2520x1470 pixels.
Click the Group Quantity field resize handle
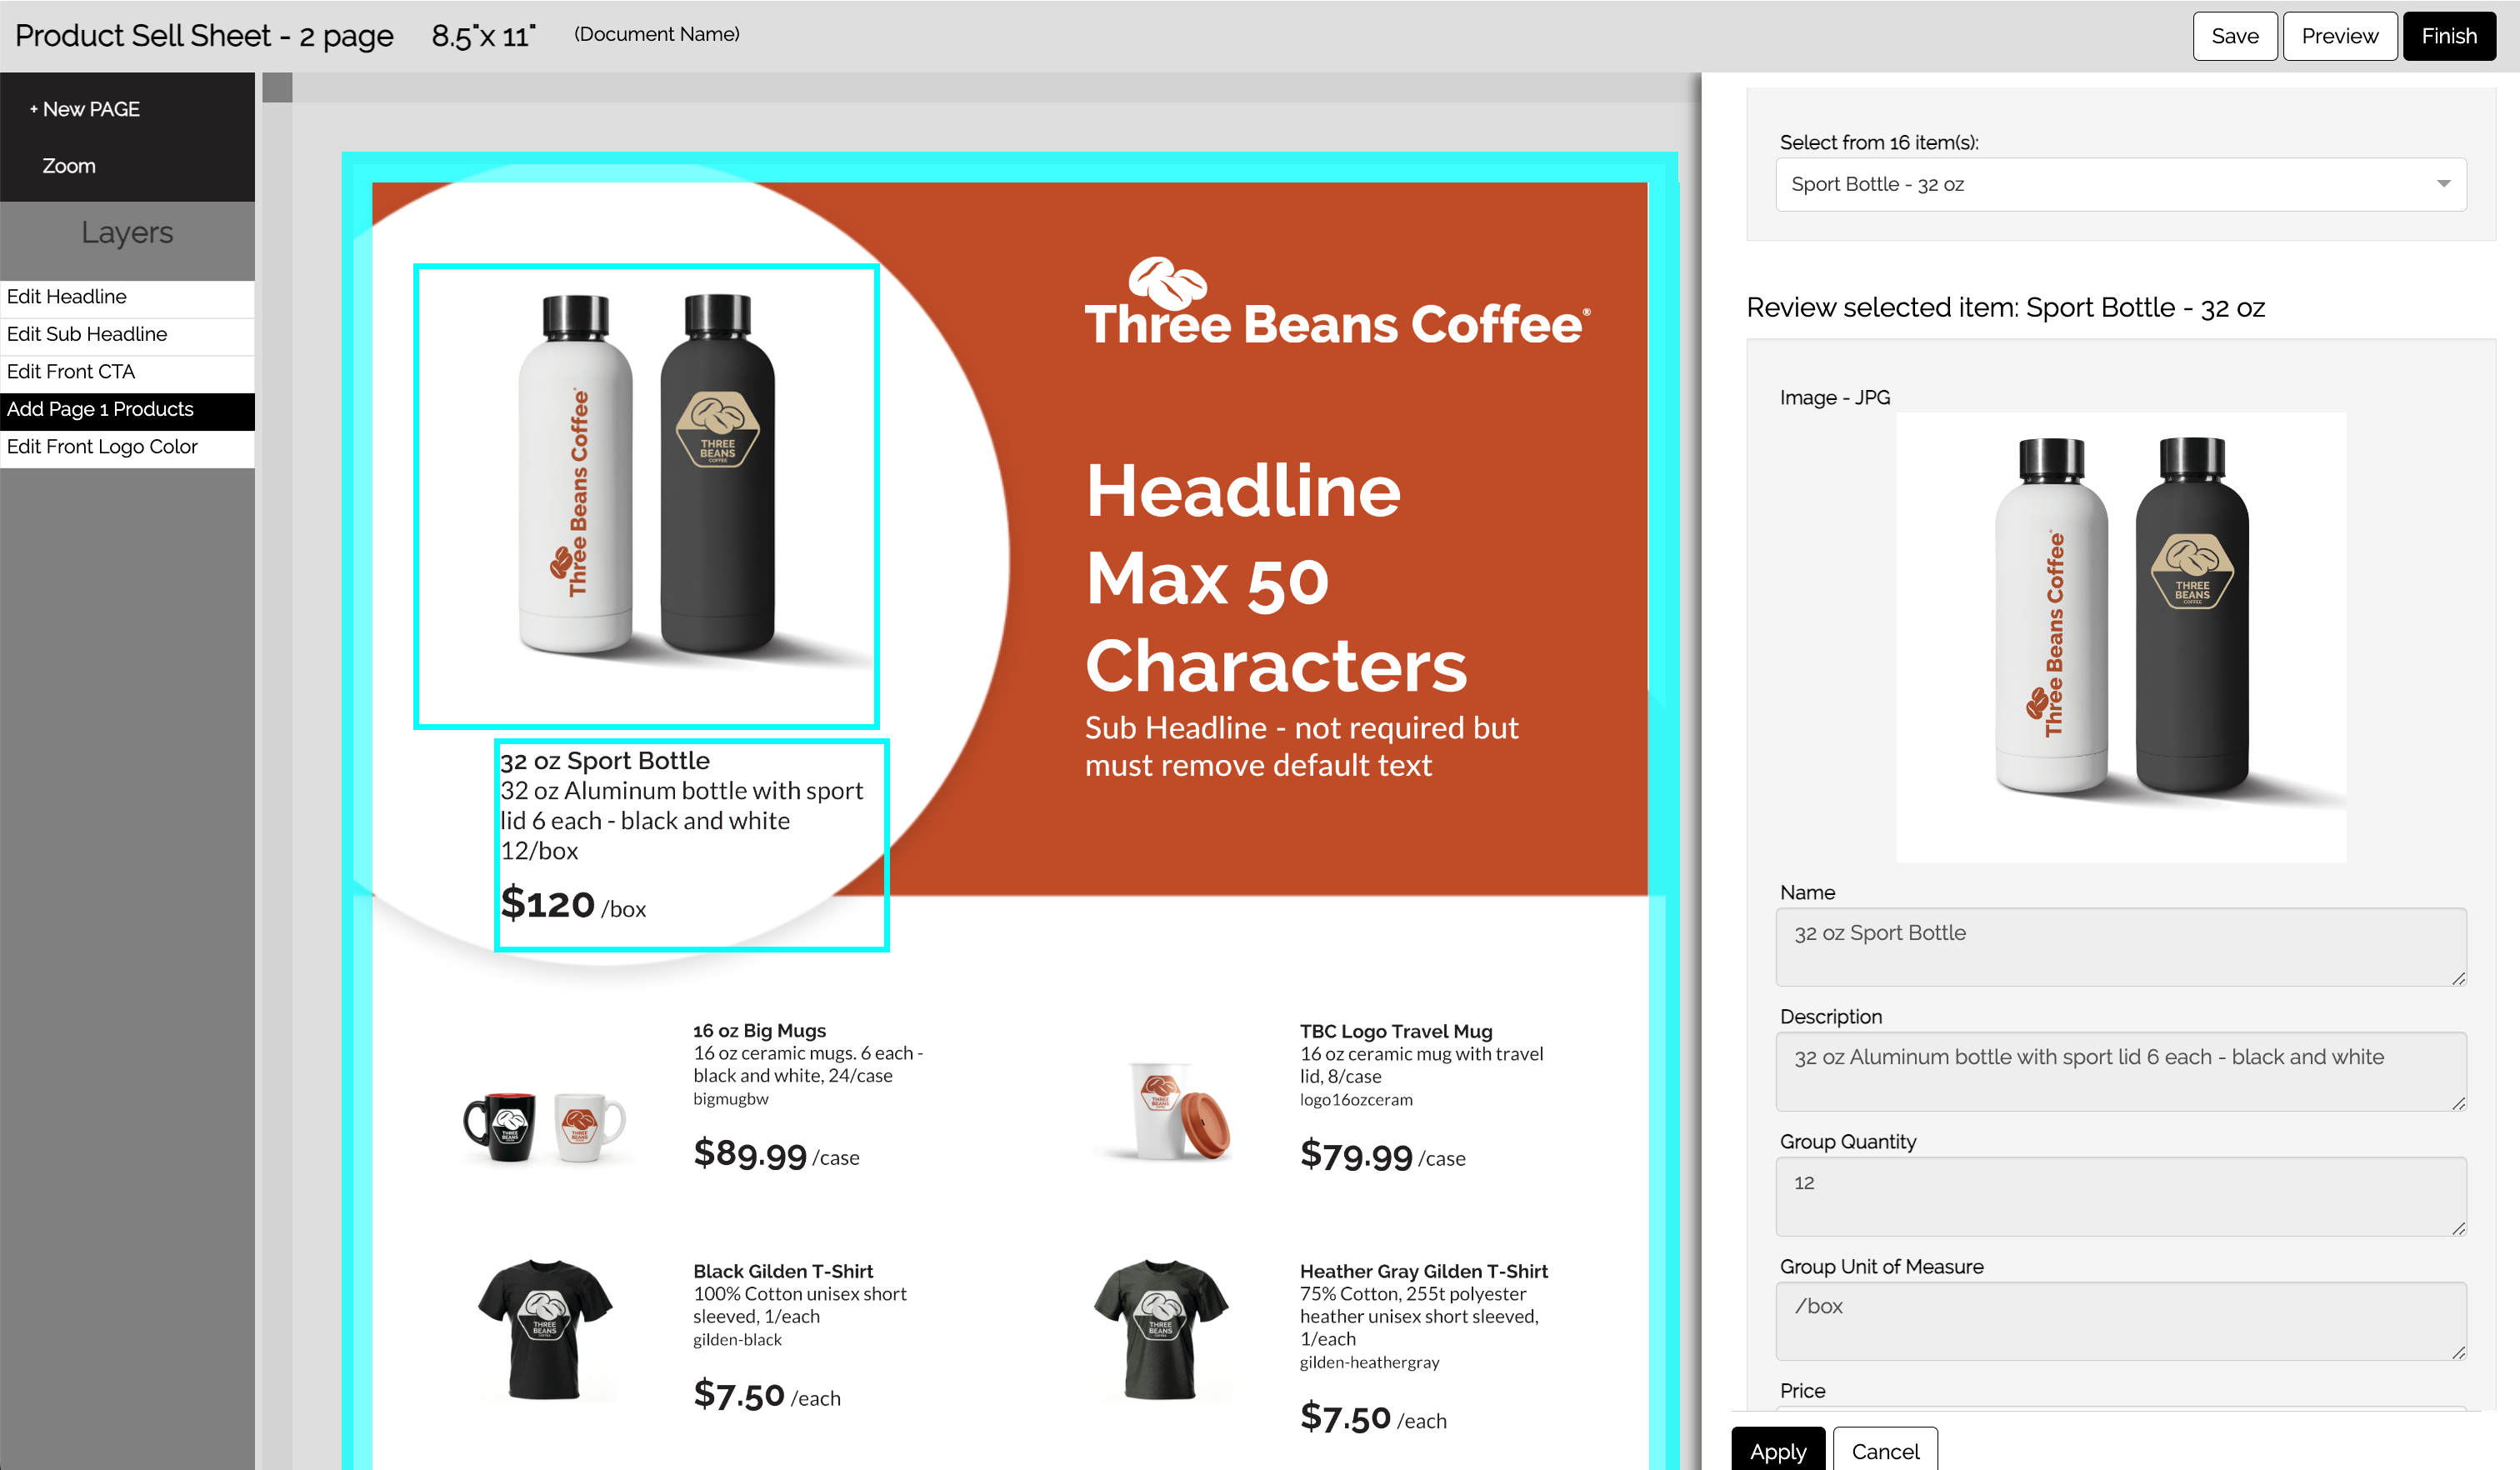pos(2458,1229)
